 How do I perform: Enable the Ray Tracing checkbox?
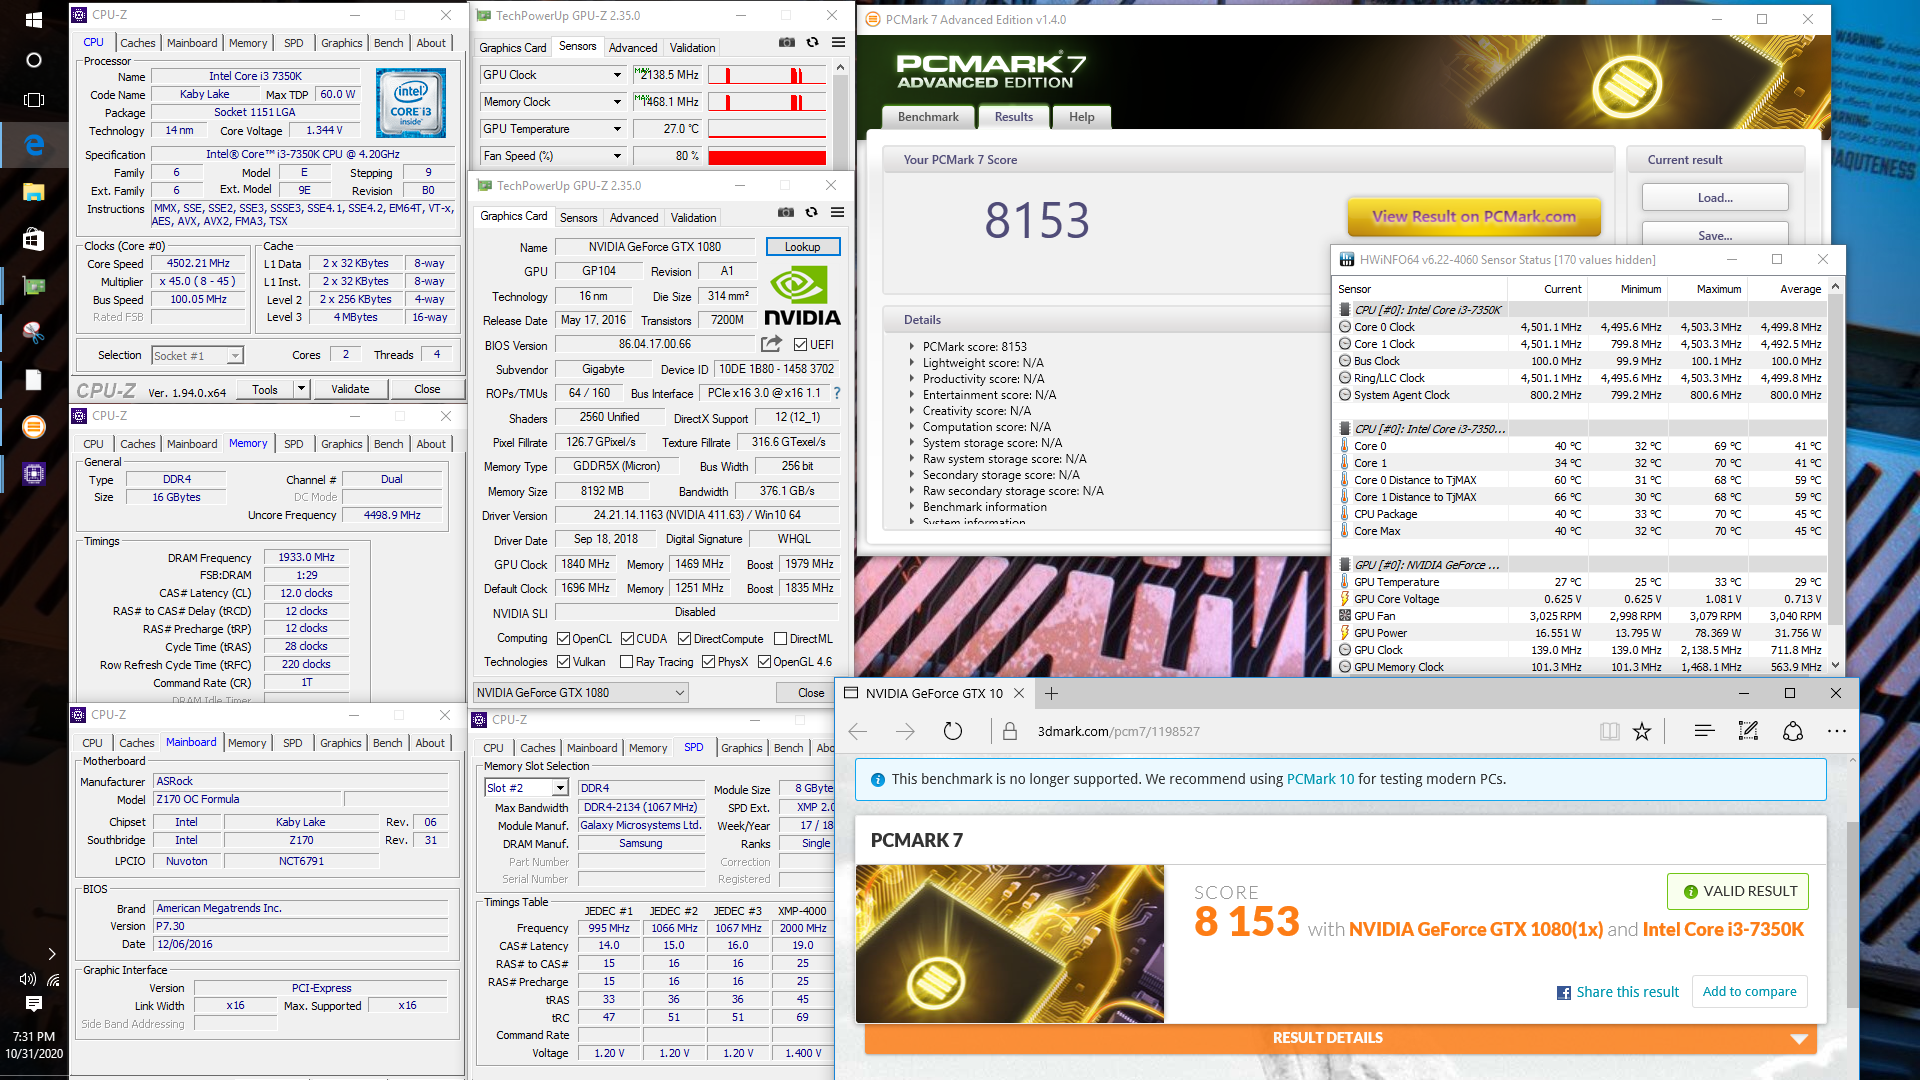coord(626,662)
